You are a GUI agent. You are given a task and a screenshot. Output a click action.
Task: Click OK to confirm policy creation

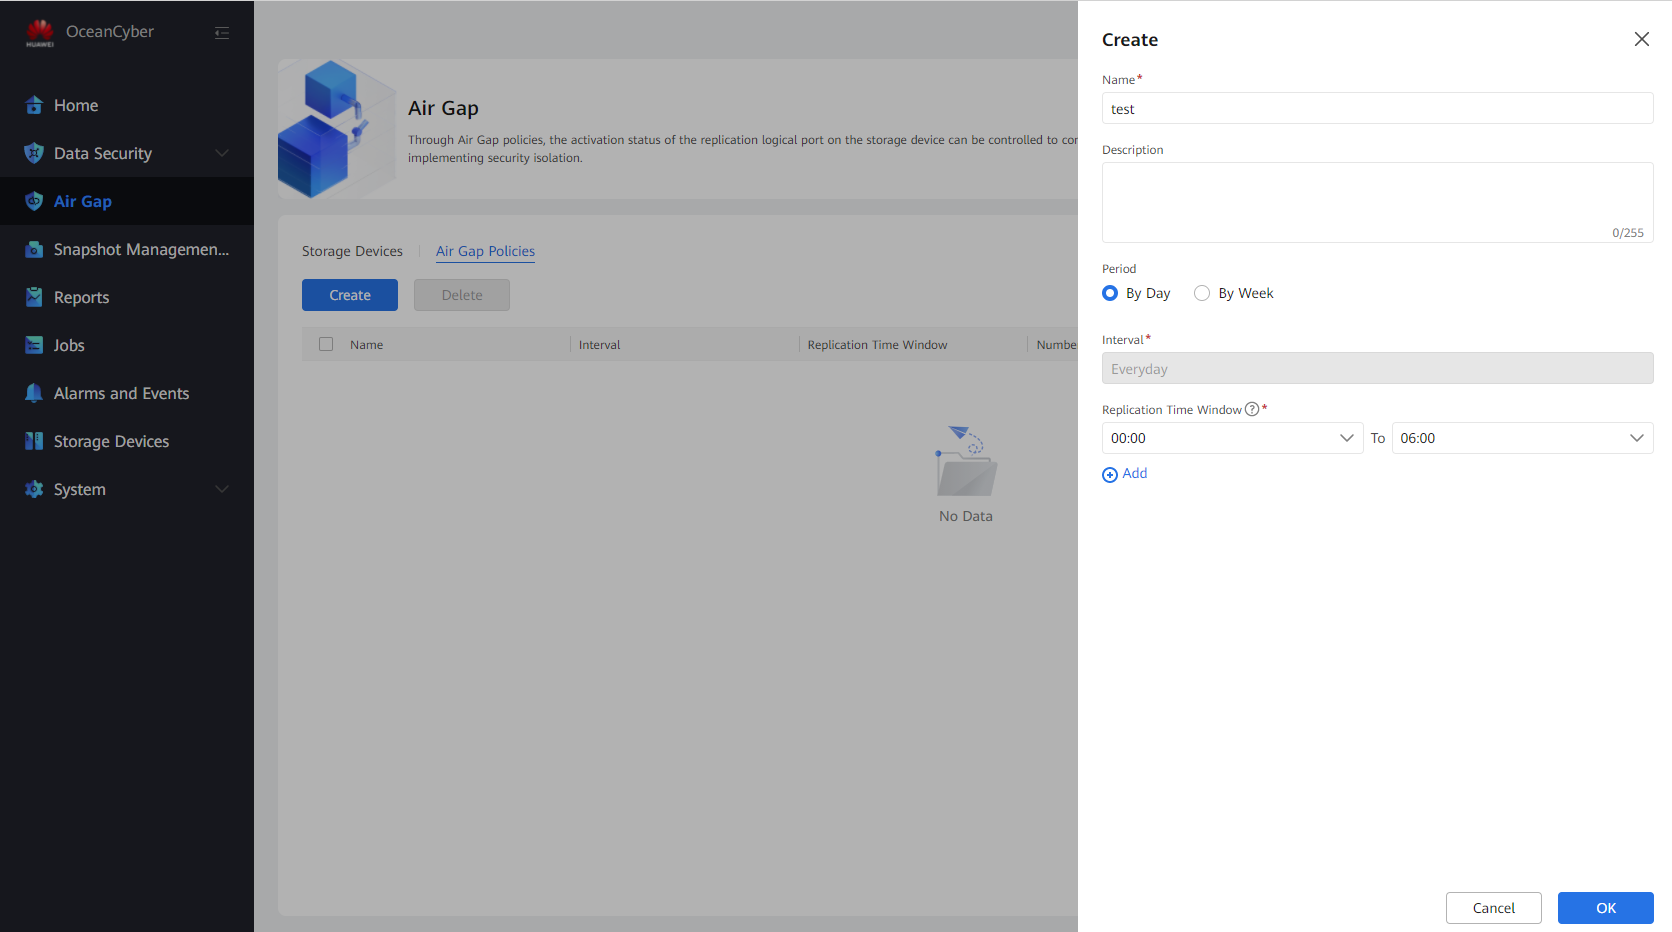coord(1605,908)
